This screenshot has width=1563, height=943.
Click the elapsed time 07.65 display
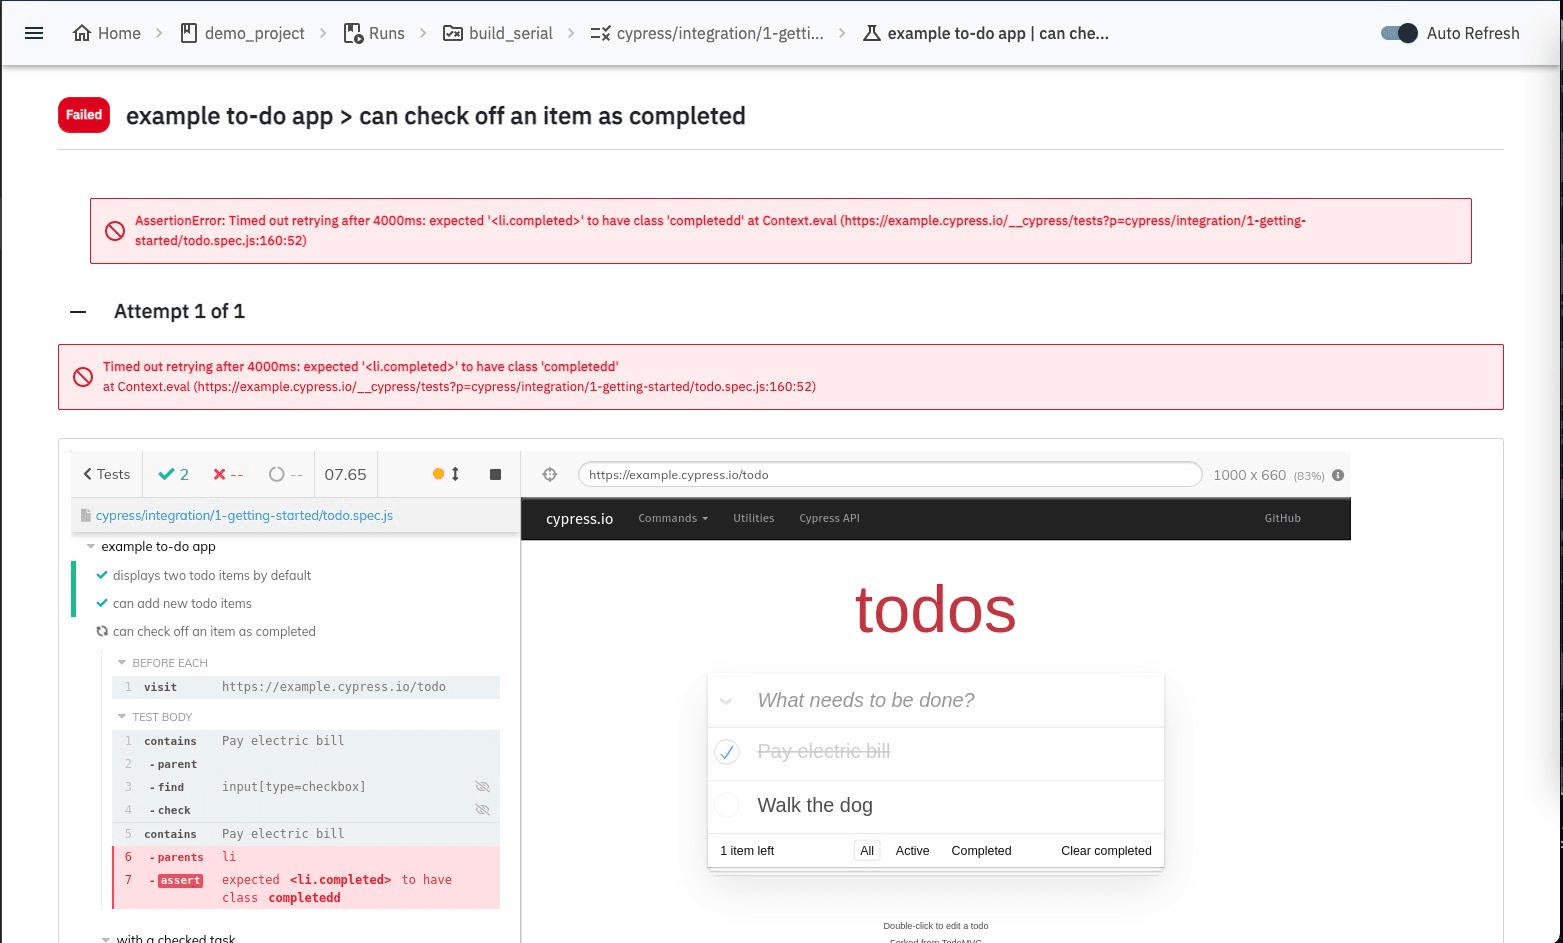click(345, 474)
